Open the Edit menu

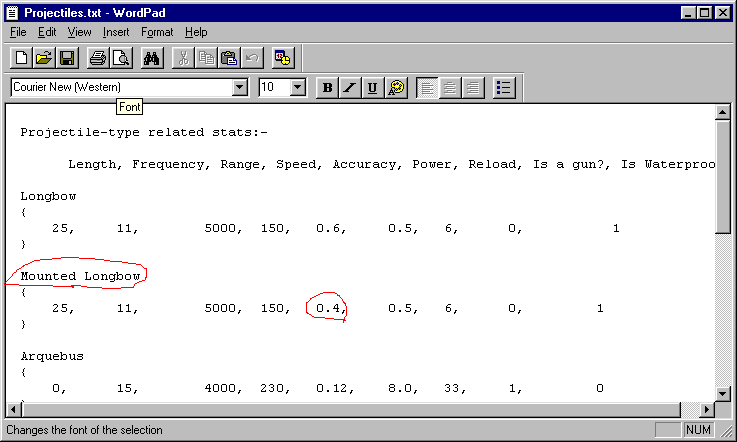coord(47,32)
